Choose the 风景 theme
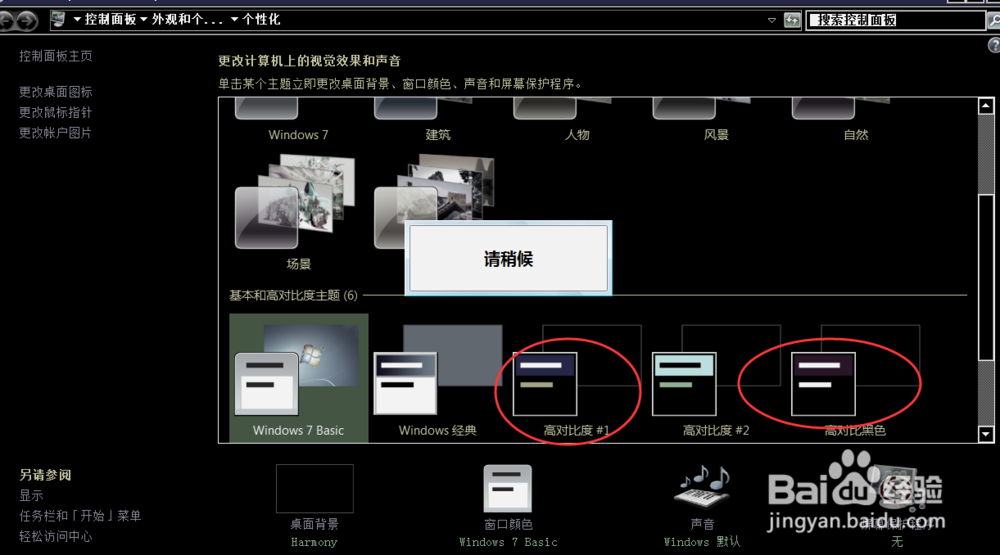 [x=716, y=121]
